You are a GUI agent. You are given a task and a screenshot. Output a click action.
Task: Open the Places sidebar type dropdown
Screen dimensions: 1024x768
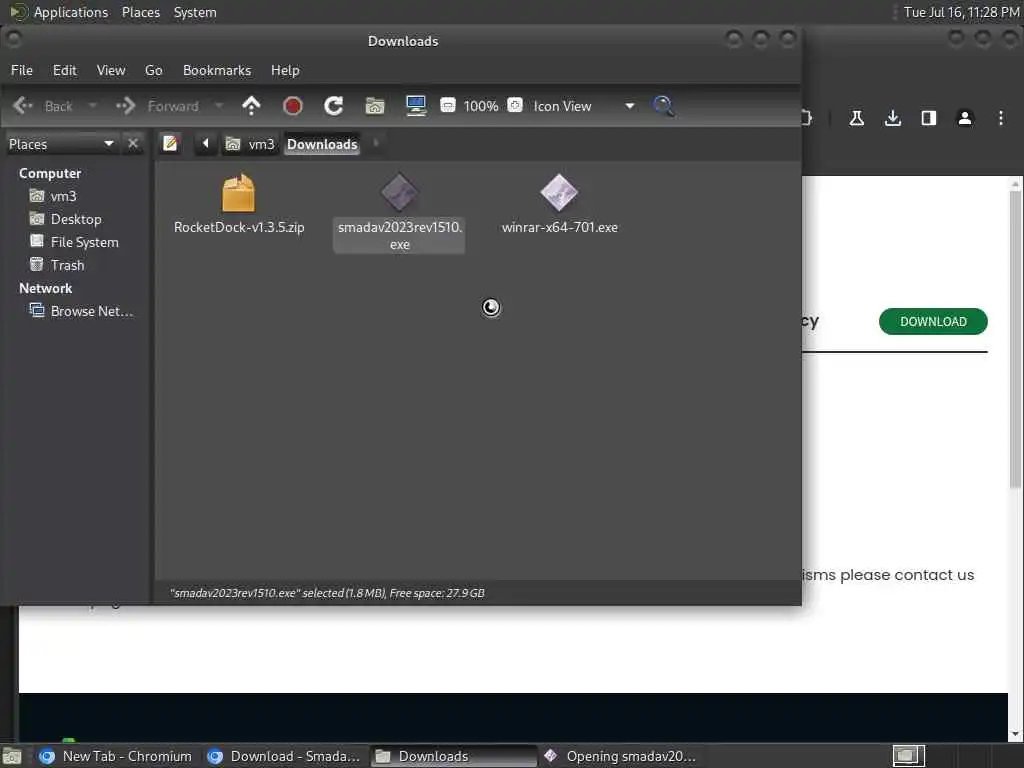[61, 144]
